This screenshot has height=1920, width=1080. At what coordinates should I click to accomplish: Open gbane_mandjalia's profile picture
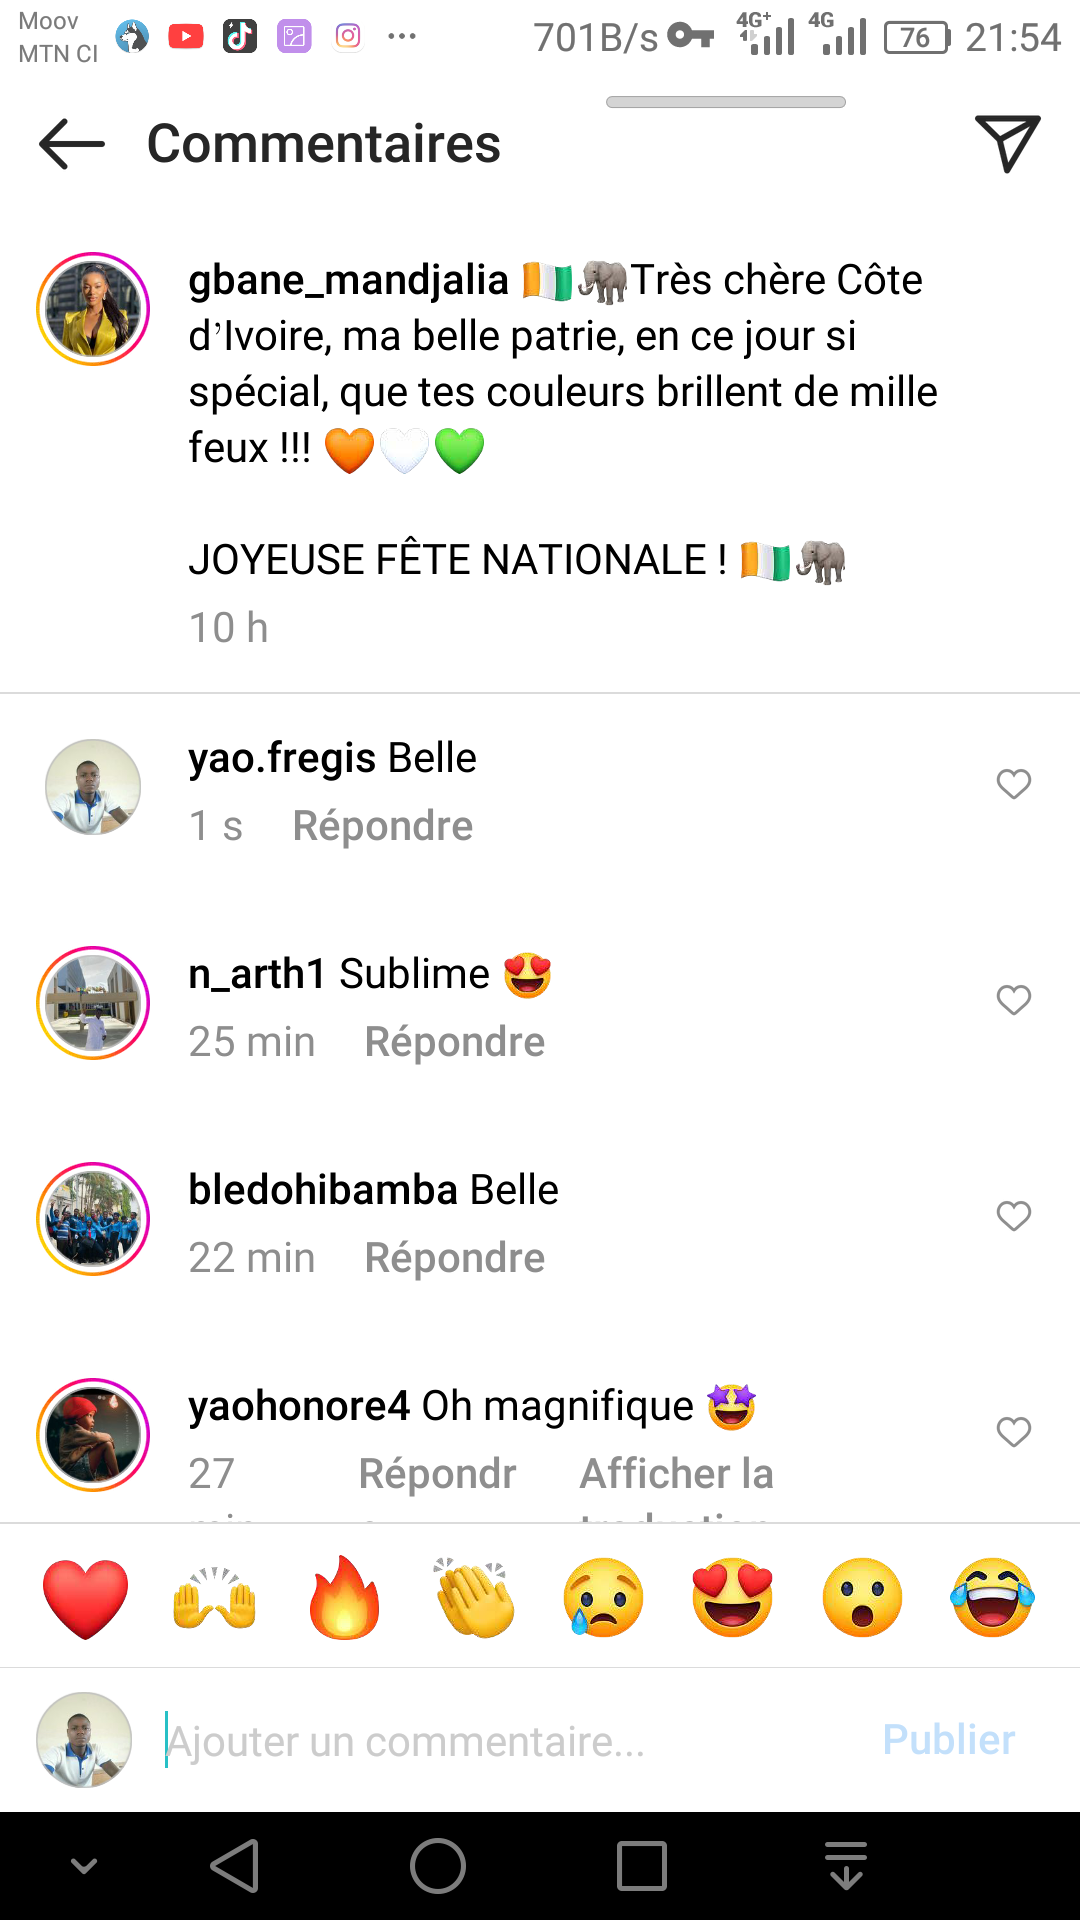[x=93, y=309]
